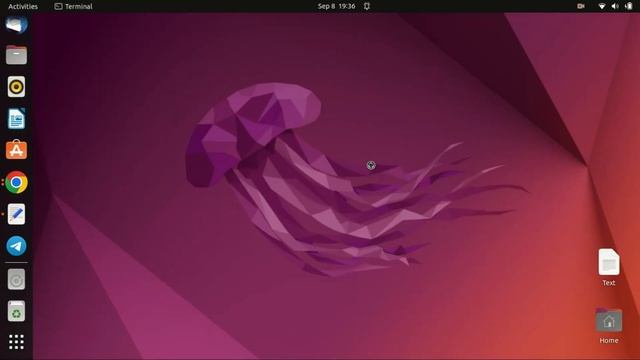This screenshot has height=360, width=640.
Task: Open the Activities overview
Action: point(23,6)
